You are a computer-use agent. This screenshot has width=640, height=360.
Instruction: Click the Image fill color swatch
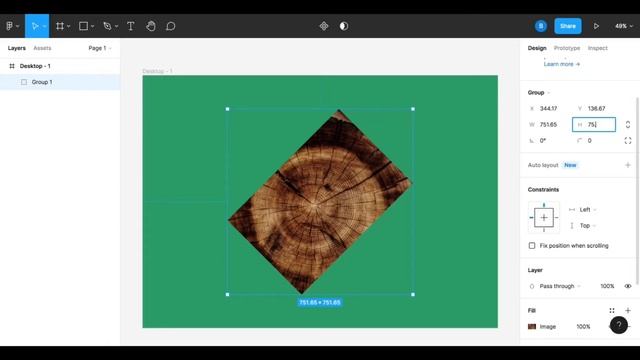(x=532, y=327)
